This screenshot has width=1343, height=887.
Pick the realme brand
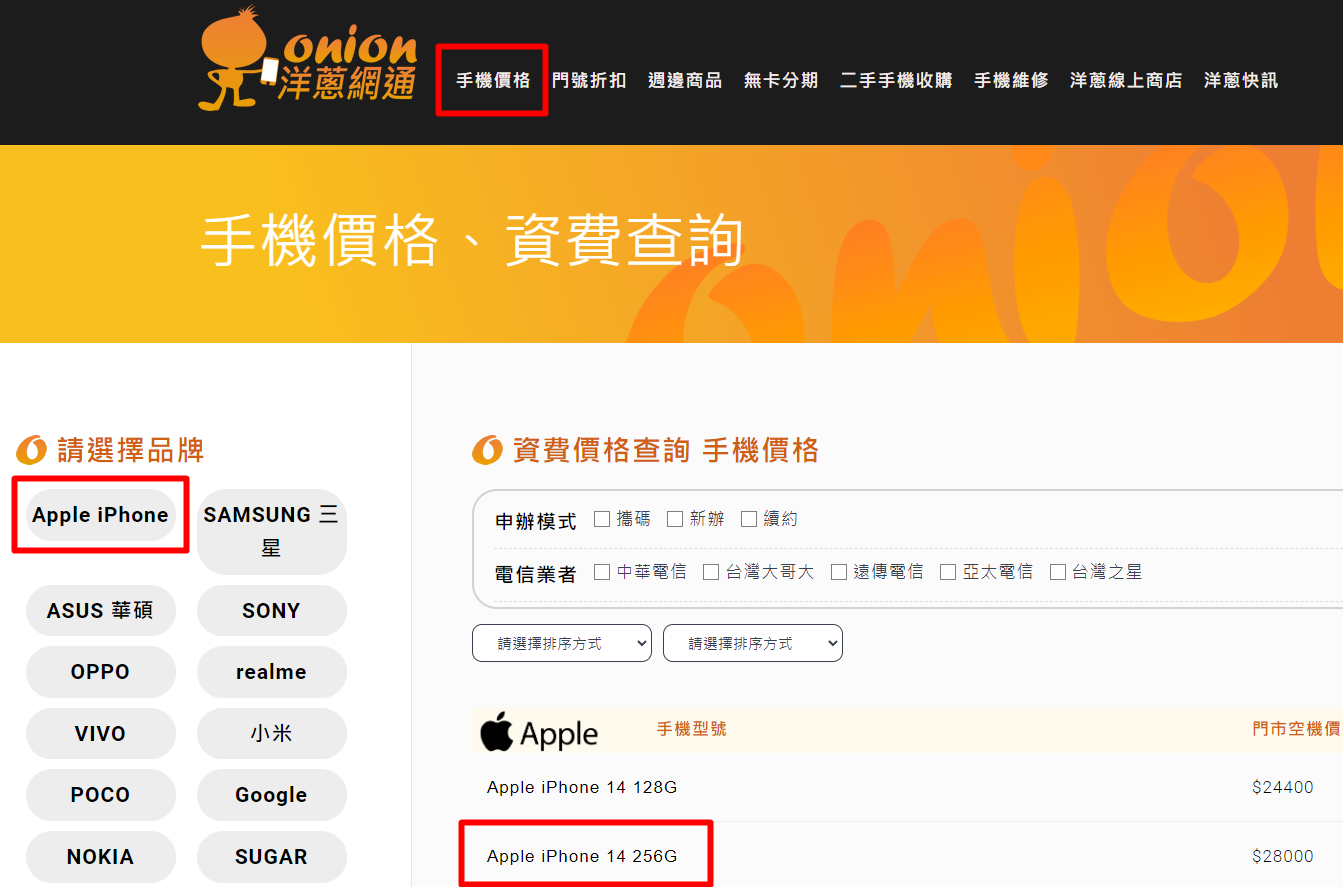[271, 672]
